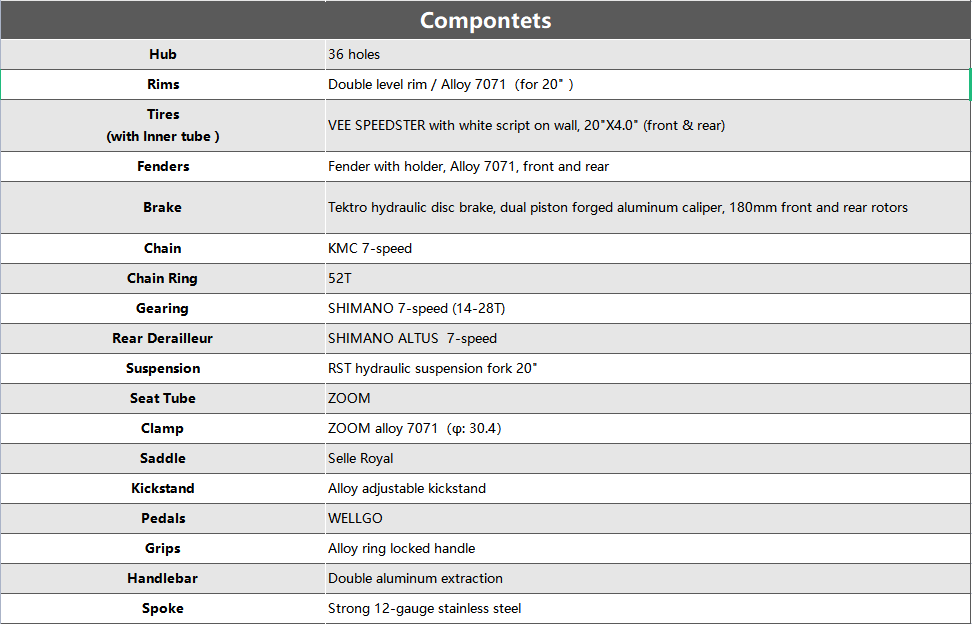Click the Selle Royal saddle cell

click(x=360, y=458)
